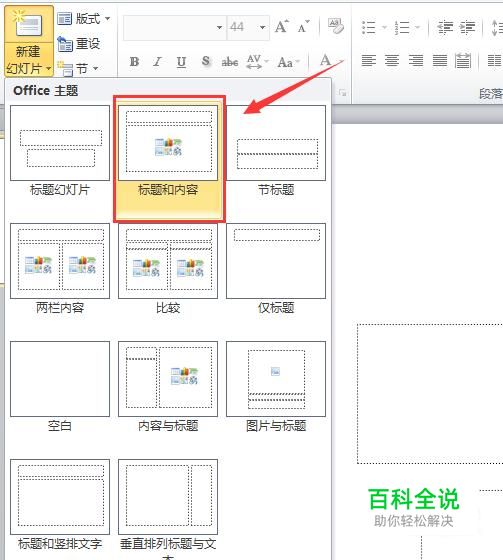
Task: Increase list indent level
Action: tap(467, 28)
